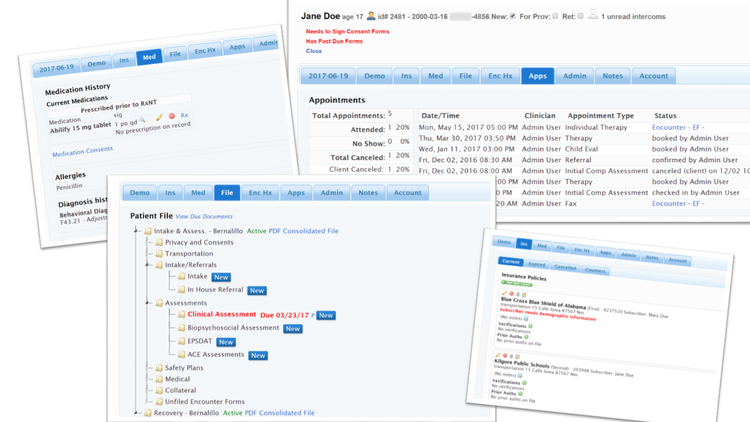
Task: Enable the For Prov checkbox
Action: click(x=555, y=17)
